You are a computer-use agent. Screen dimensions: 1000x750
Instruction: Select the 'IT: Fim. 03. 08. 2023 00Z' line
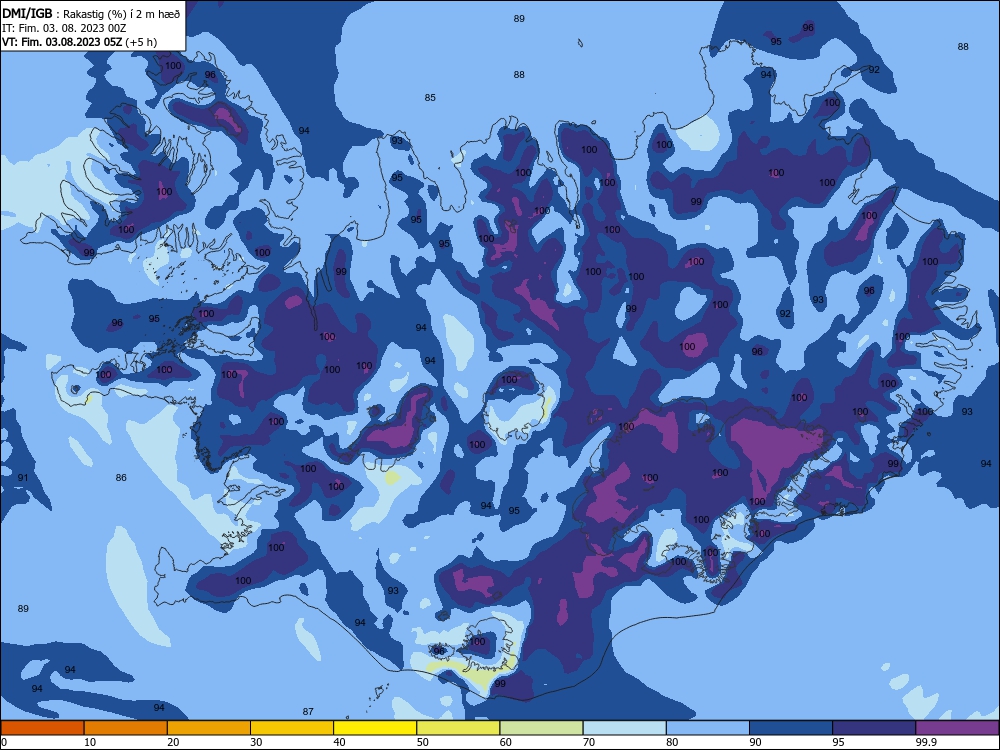pyautogui.click(x=64, y=28)
